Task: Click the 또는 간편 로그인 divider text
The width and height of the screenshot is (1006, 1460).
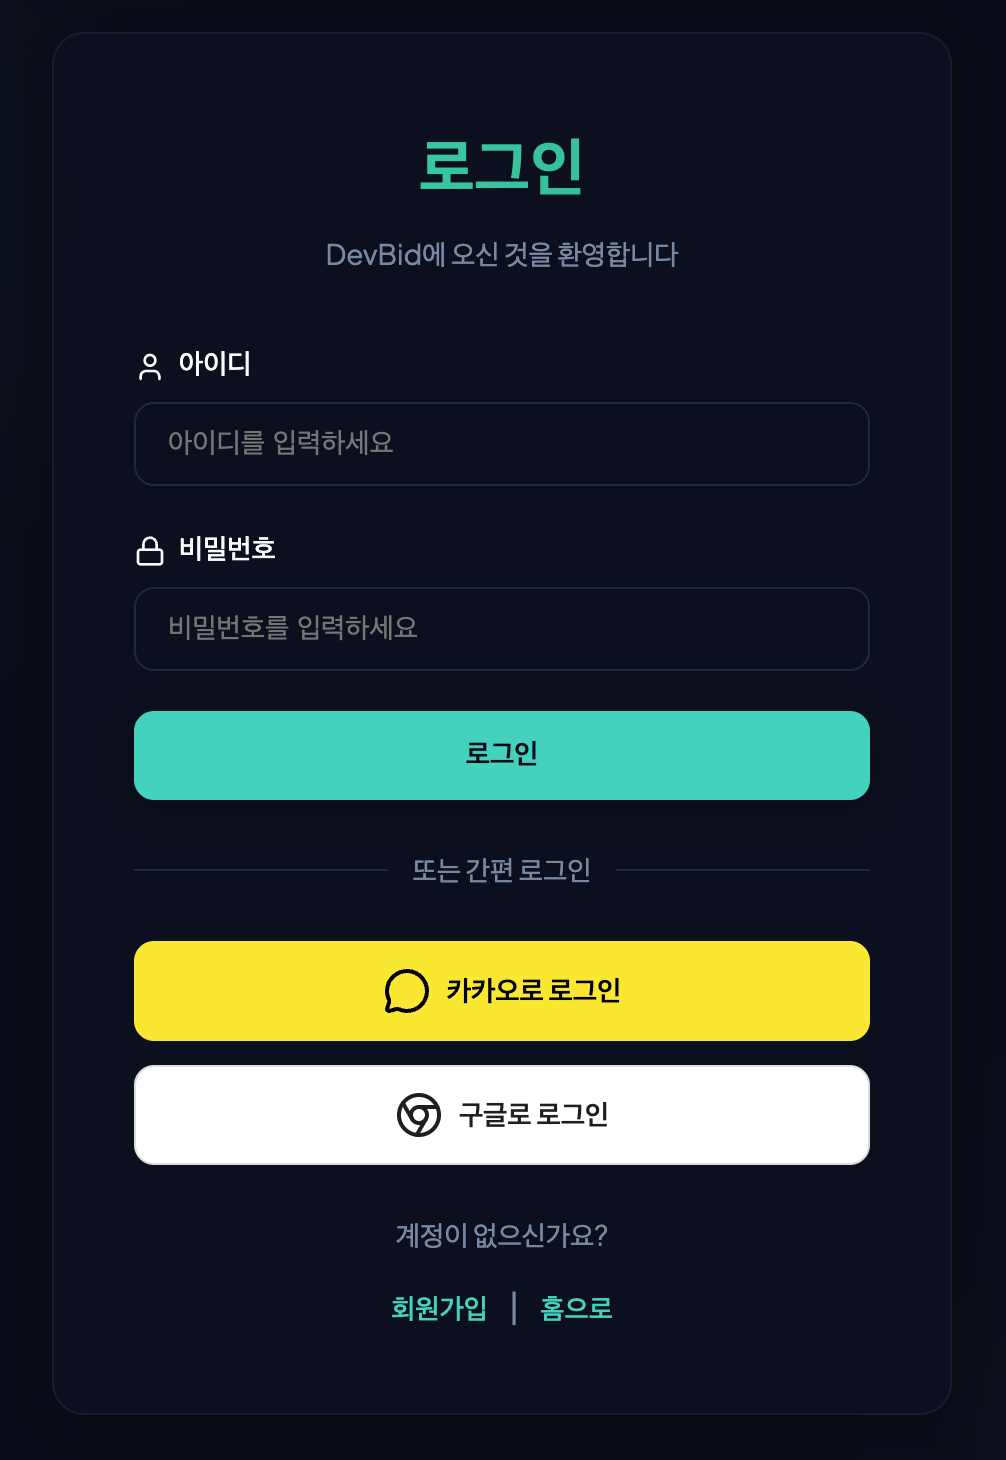Action: [502, 870]
